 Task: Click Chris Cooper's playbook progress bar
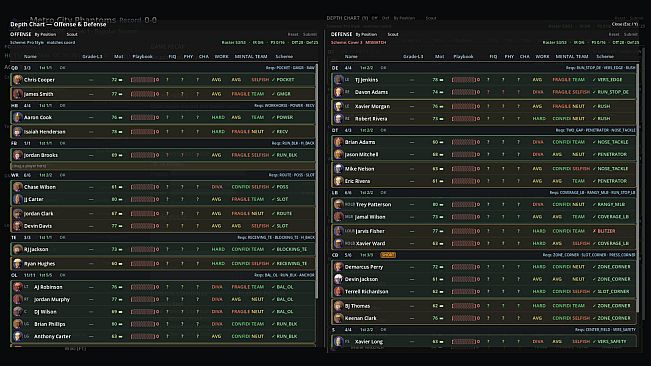coord(143,80)
